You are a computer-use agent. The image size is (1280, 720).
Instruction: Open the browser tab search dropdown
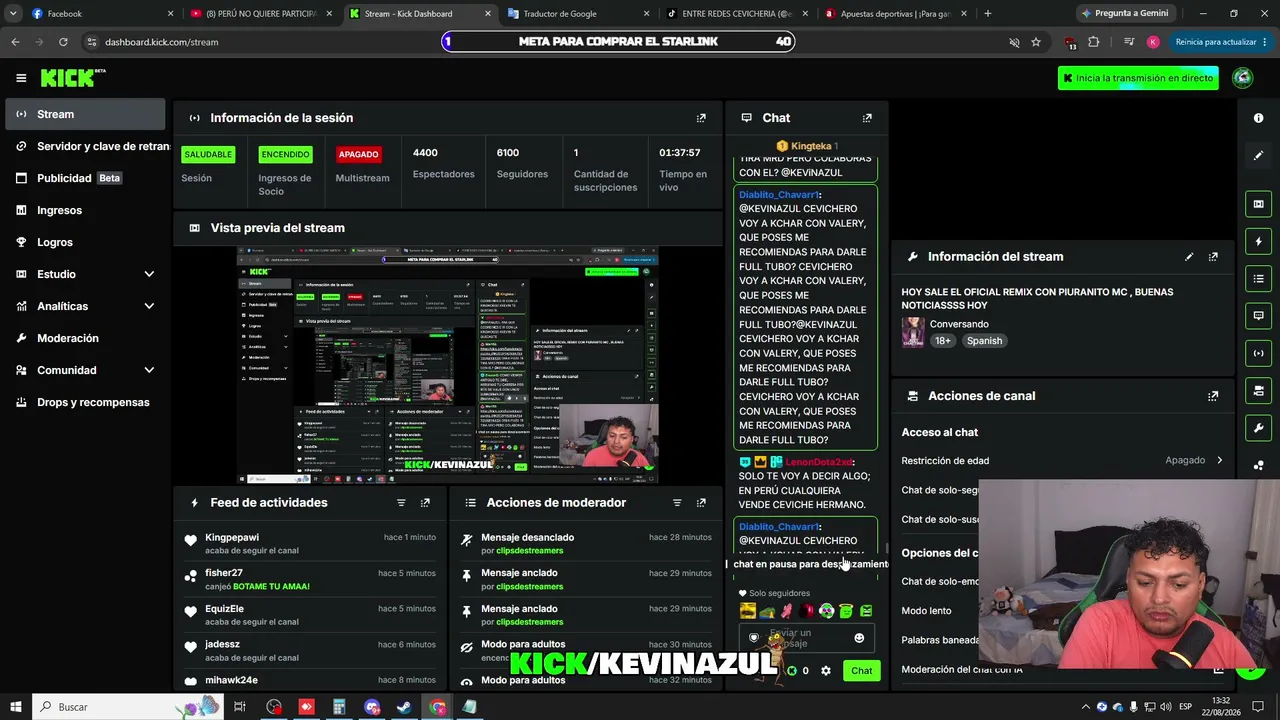click(13, 13)
